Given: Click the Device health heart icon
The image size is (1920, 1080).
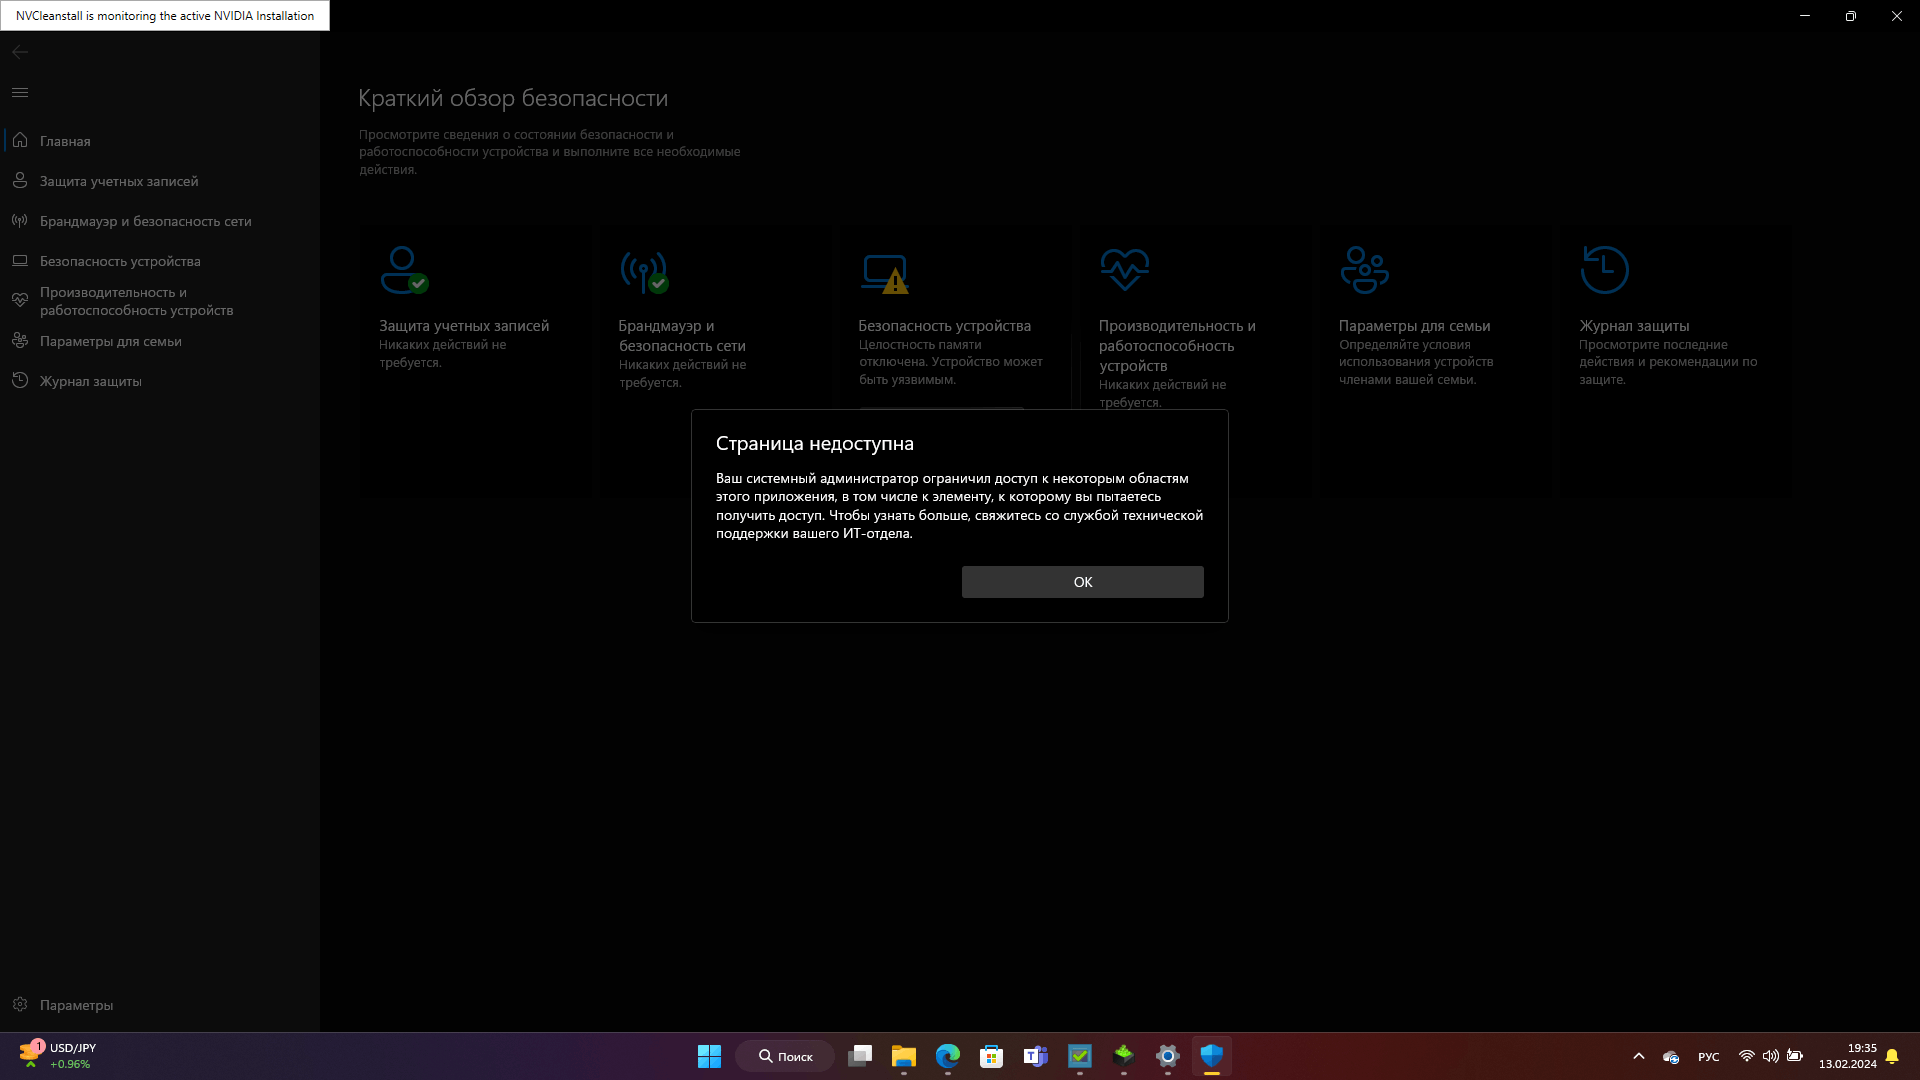Looking at the screenshot, I should click(x=1124, y=269).
